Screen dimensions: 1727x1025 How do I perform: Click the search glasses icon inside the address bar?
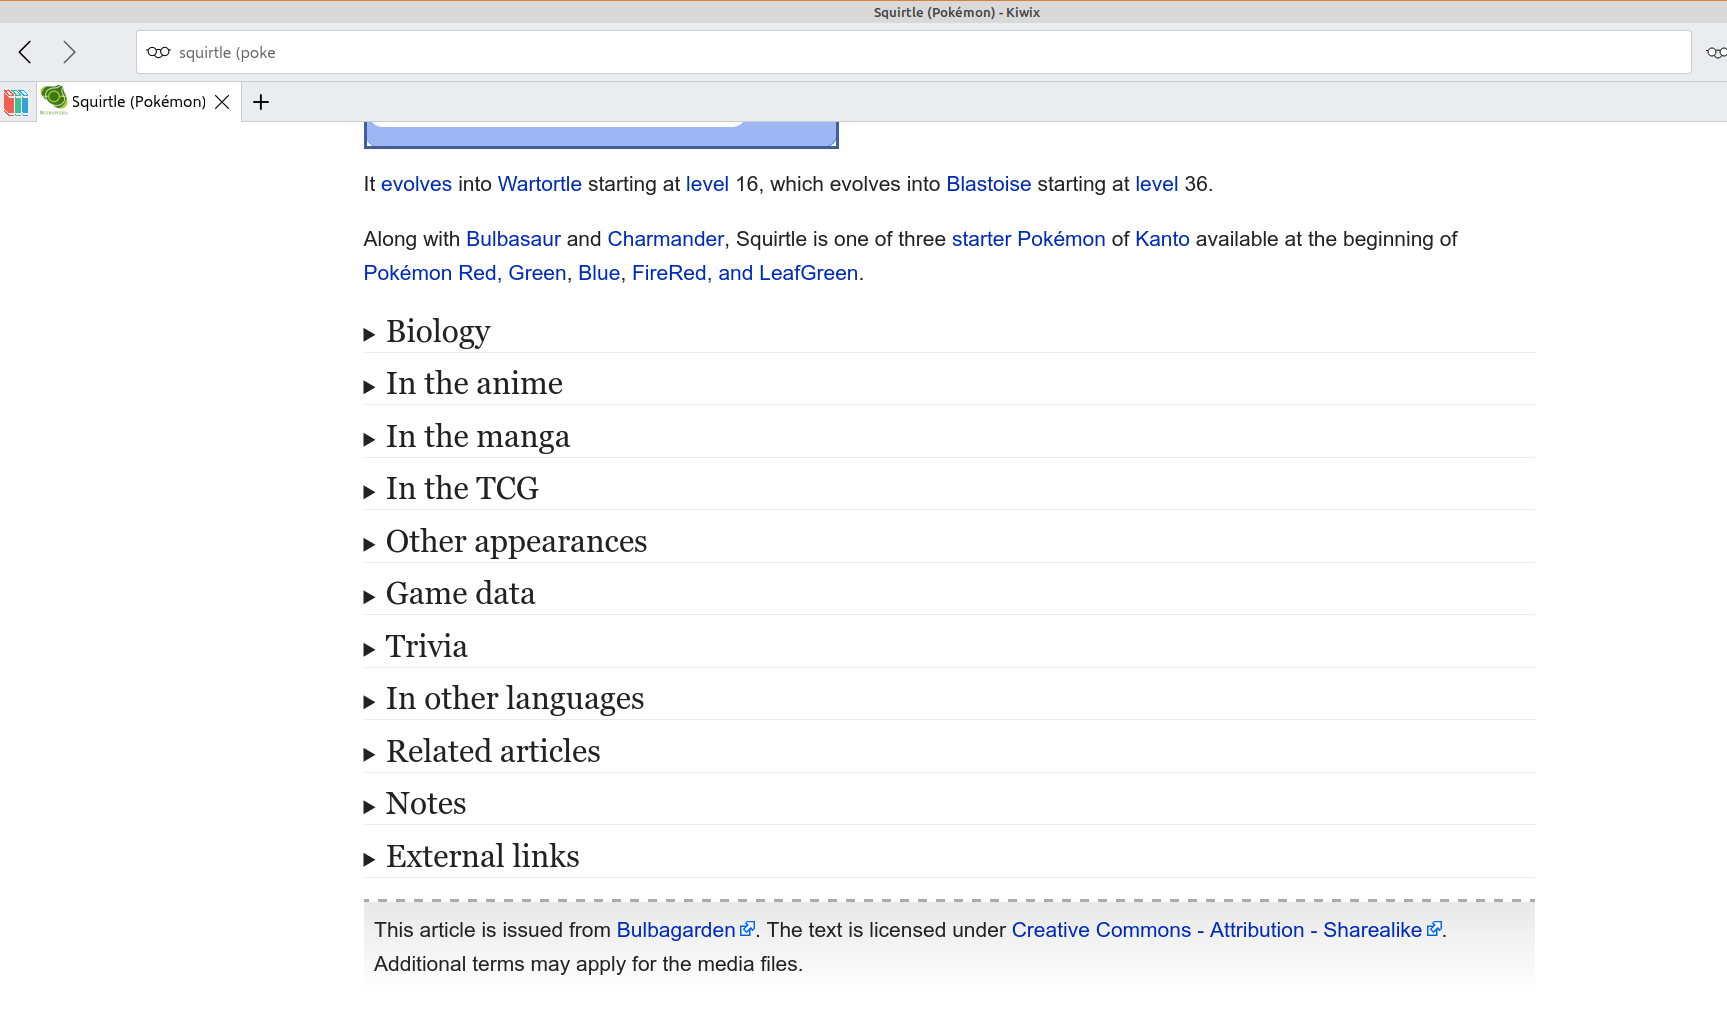click(x=158, y=52)
